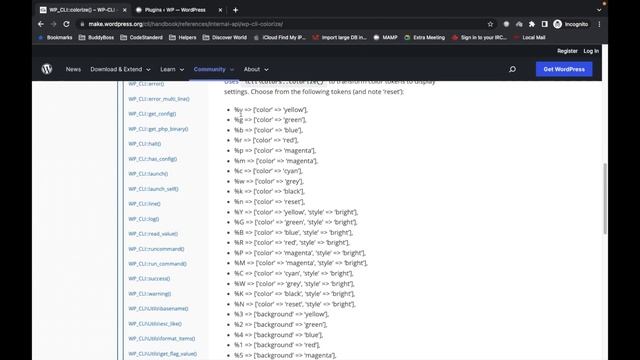Image resolution: width=640 pixels, height=360 pixels.
Task: Open site search magnifier icon
Action: 512,69
